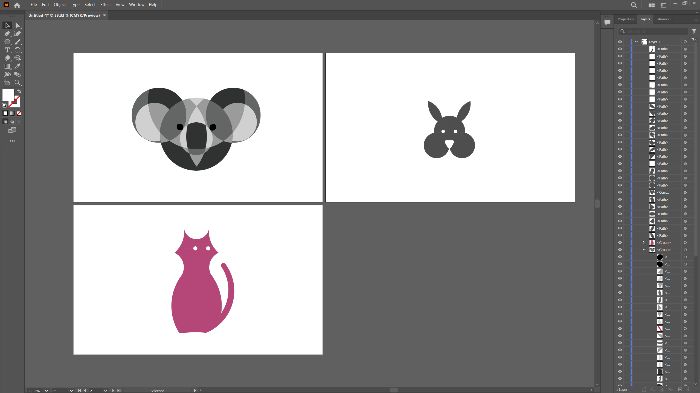Switch to the Libraries panel tab

(663, 19)
